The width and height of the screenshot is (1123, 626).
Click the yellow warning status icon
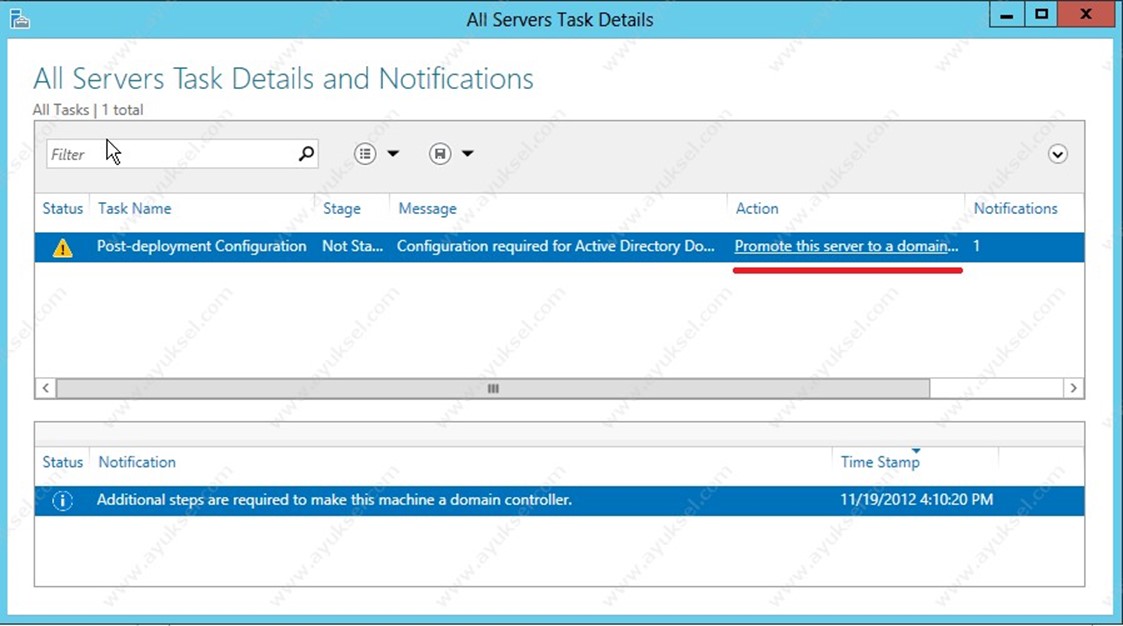click(62, 247)
